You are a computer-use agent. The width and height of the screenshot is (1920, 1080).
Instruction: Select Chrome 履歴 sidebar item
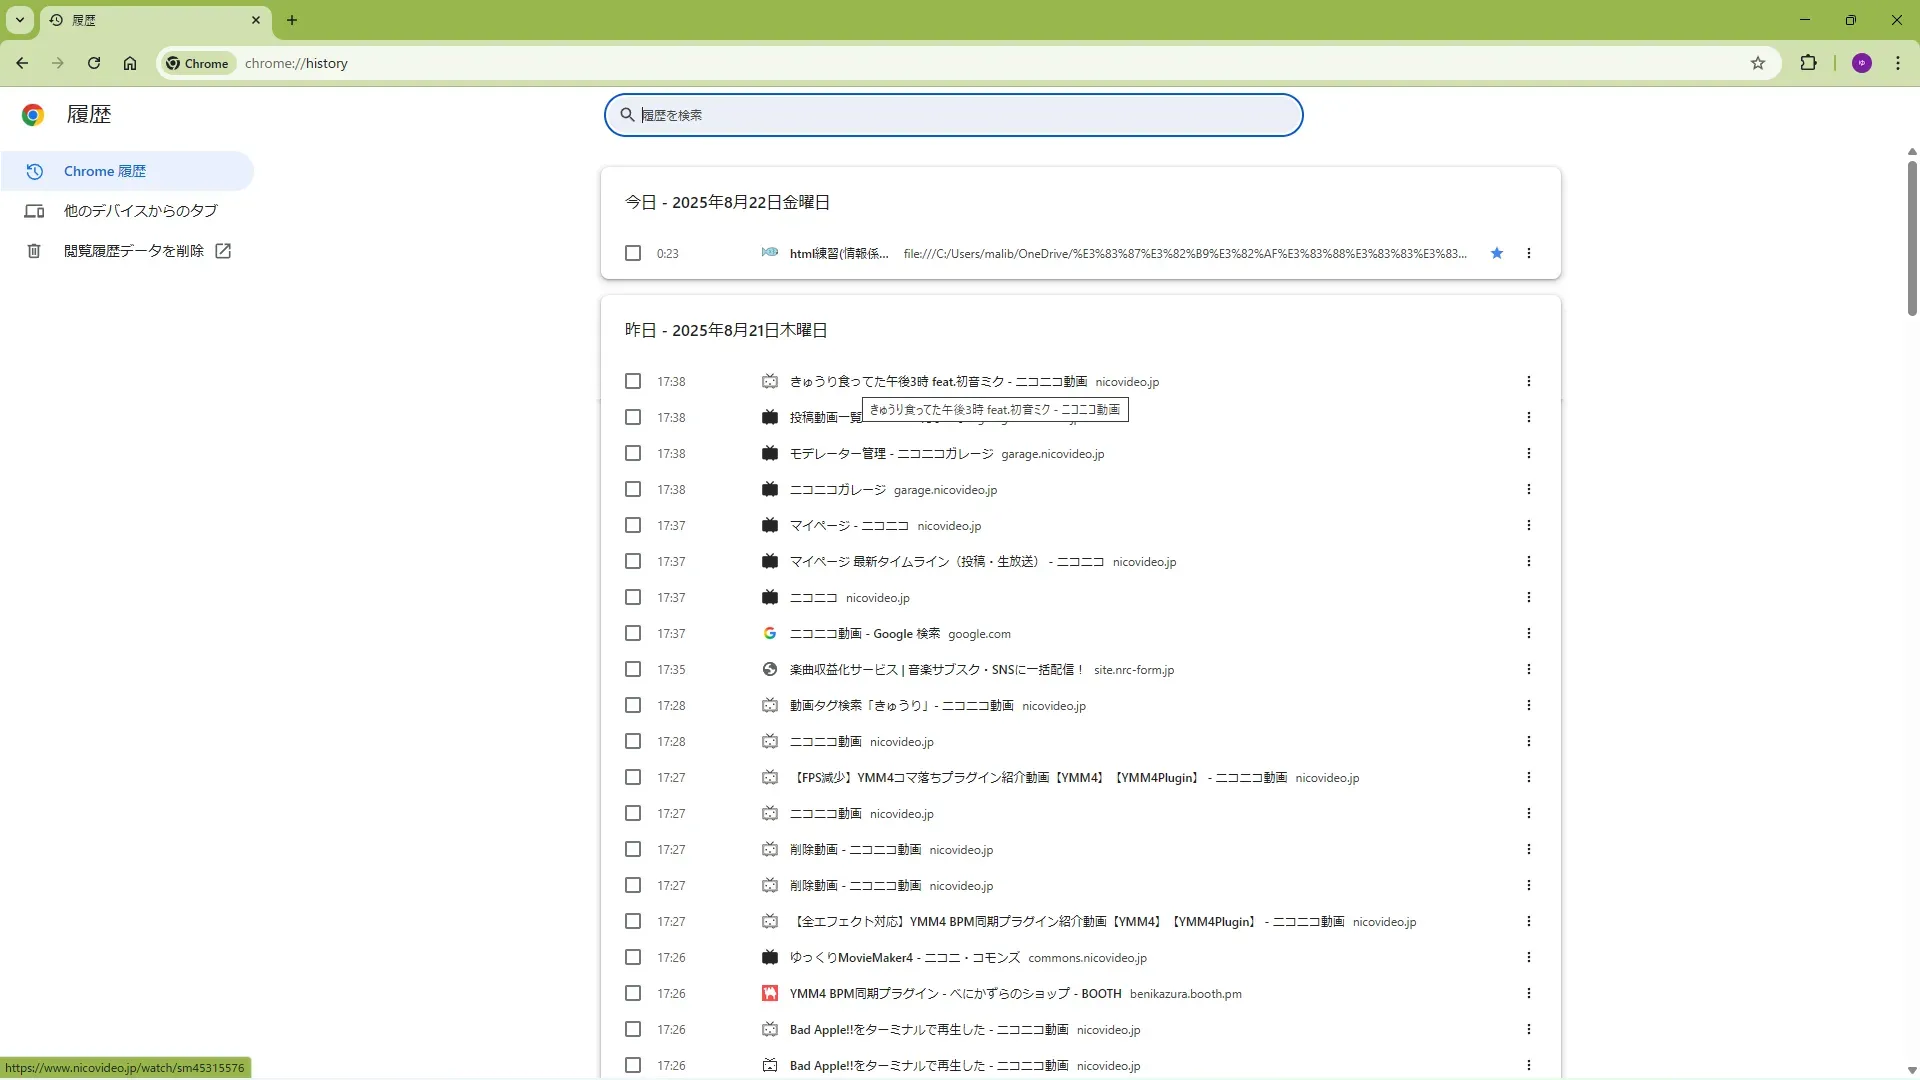click(x=105, y=171)
